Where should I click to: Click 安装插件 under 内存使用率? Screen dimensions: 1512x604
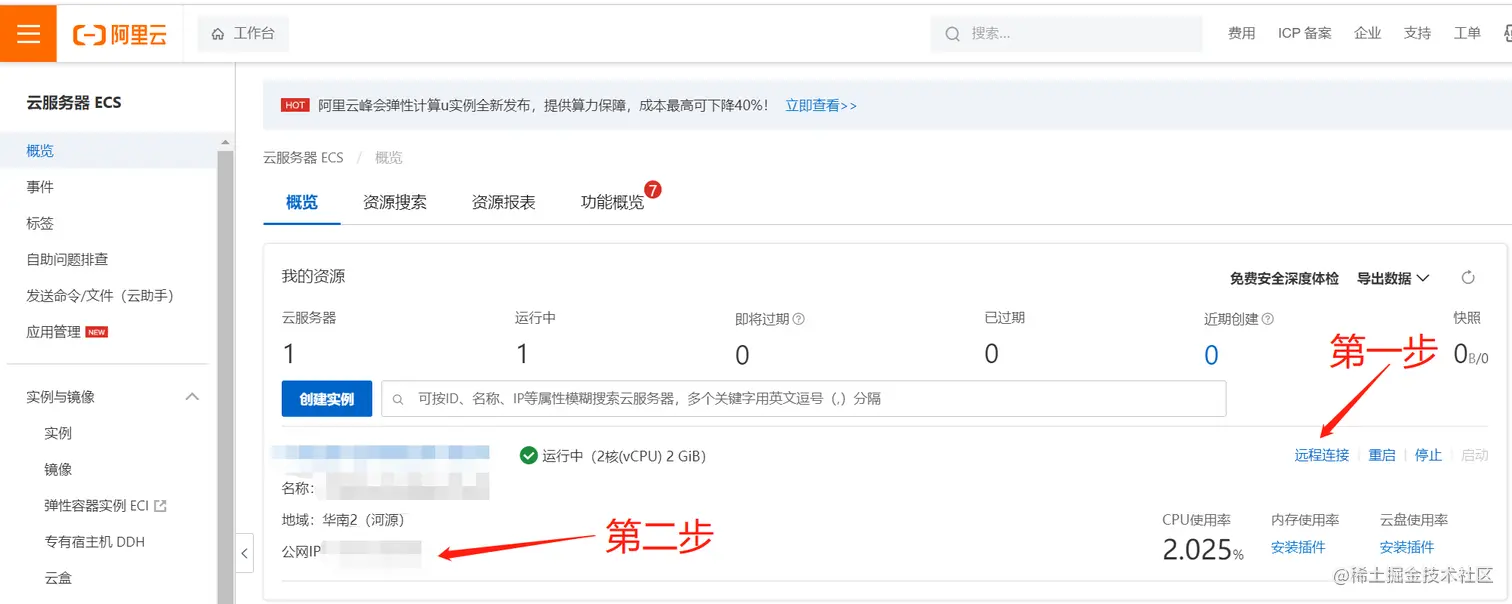1298,547
